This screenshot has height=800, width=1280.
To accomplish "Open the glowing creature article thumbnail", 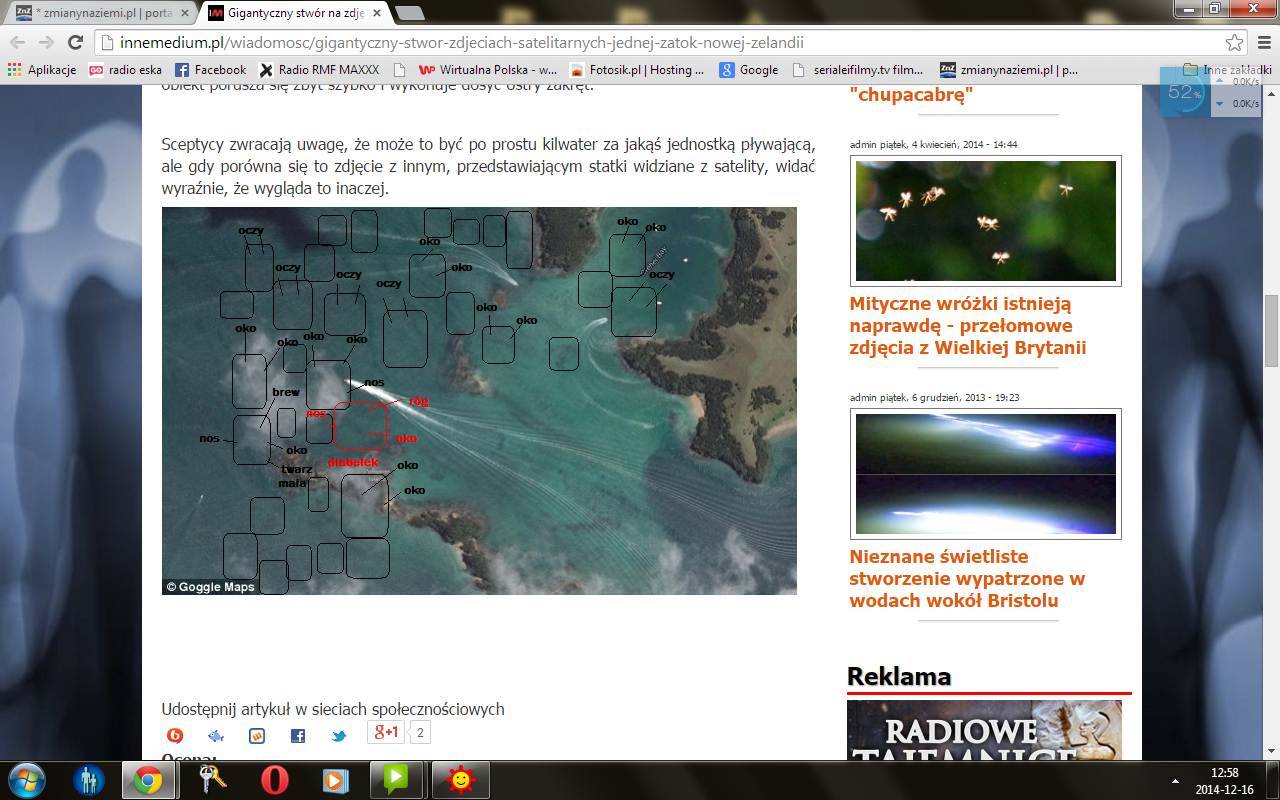I will click(x=985, y=473).
